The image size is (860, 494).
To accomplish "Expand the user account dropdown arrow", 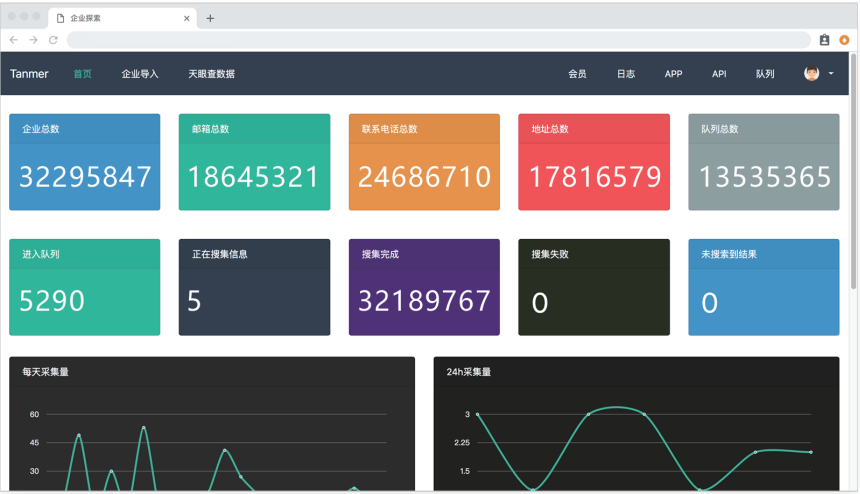I will (831, 74).
